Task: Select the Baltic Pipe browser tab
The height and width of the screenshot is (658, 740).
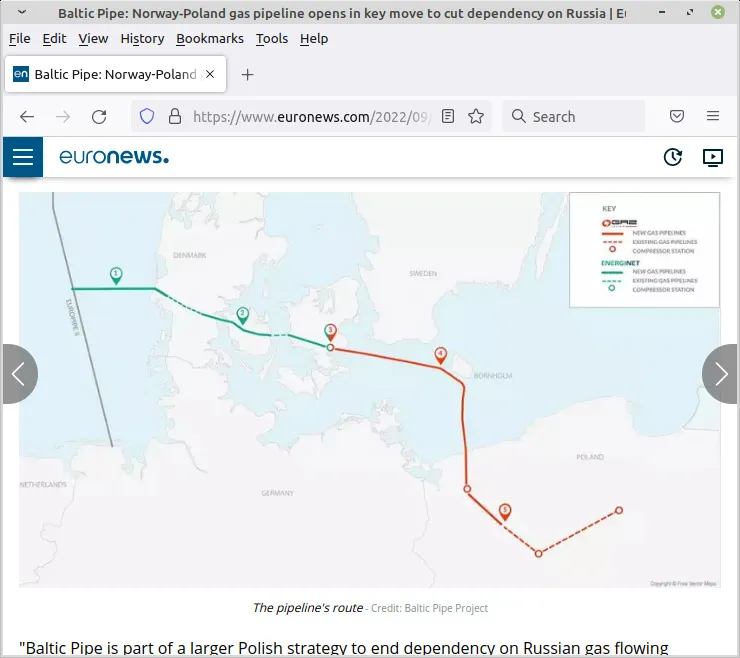Action: (x=116, y=74)
